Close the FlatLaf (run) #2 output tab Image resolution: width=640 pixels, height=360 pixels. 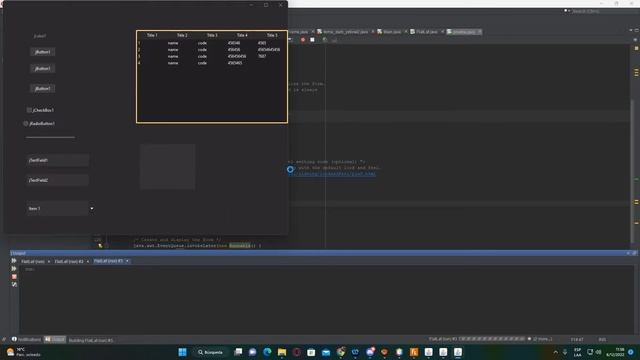click(87, 261)
